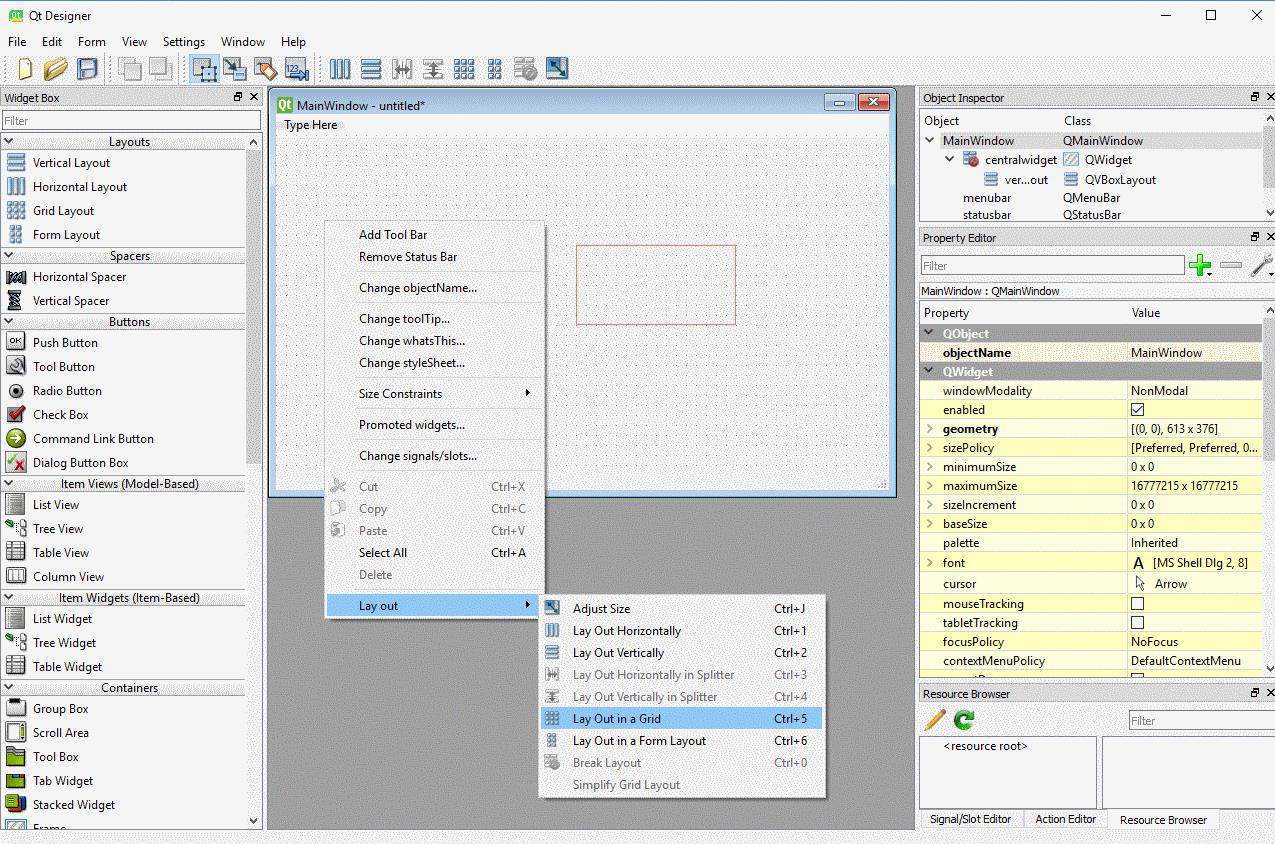
Task: Click the Lay Out in Form Layout toolbar icon
Action: click(495, 69)
